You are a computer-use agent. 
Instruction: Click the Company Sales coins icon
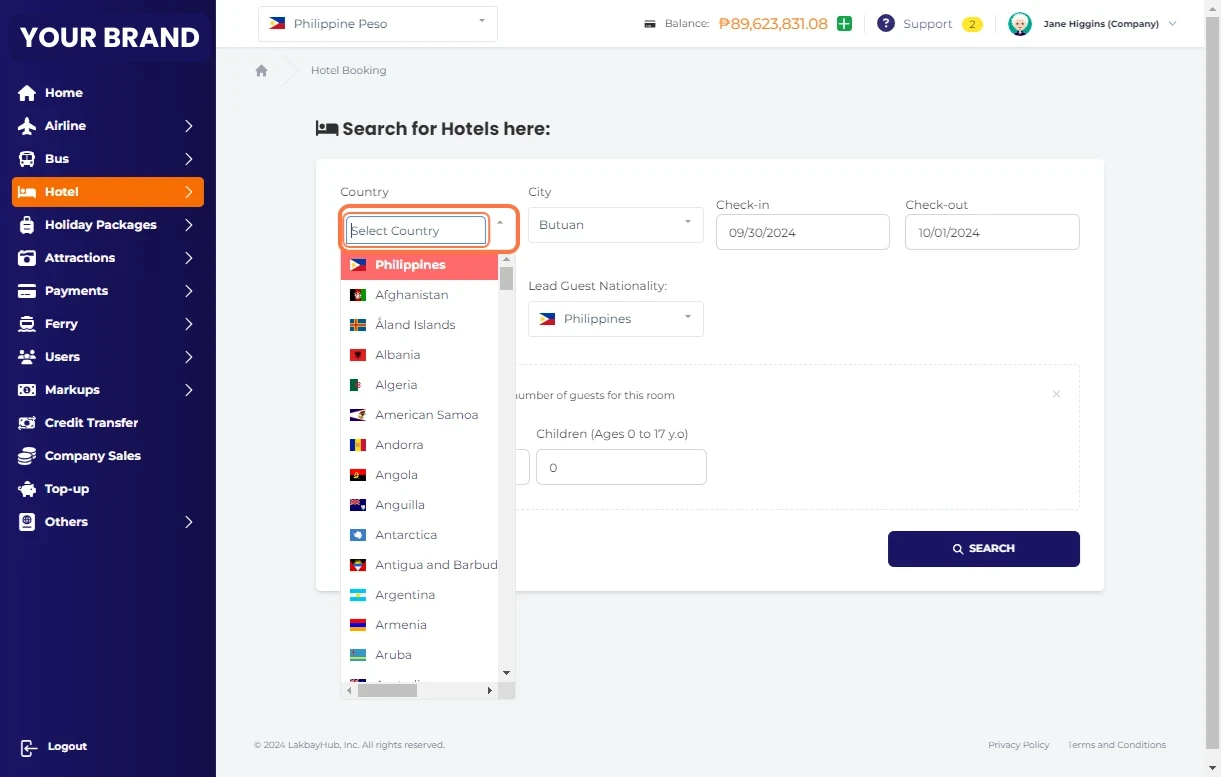pyautogui.click(x=27, y=456)
